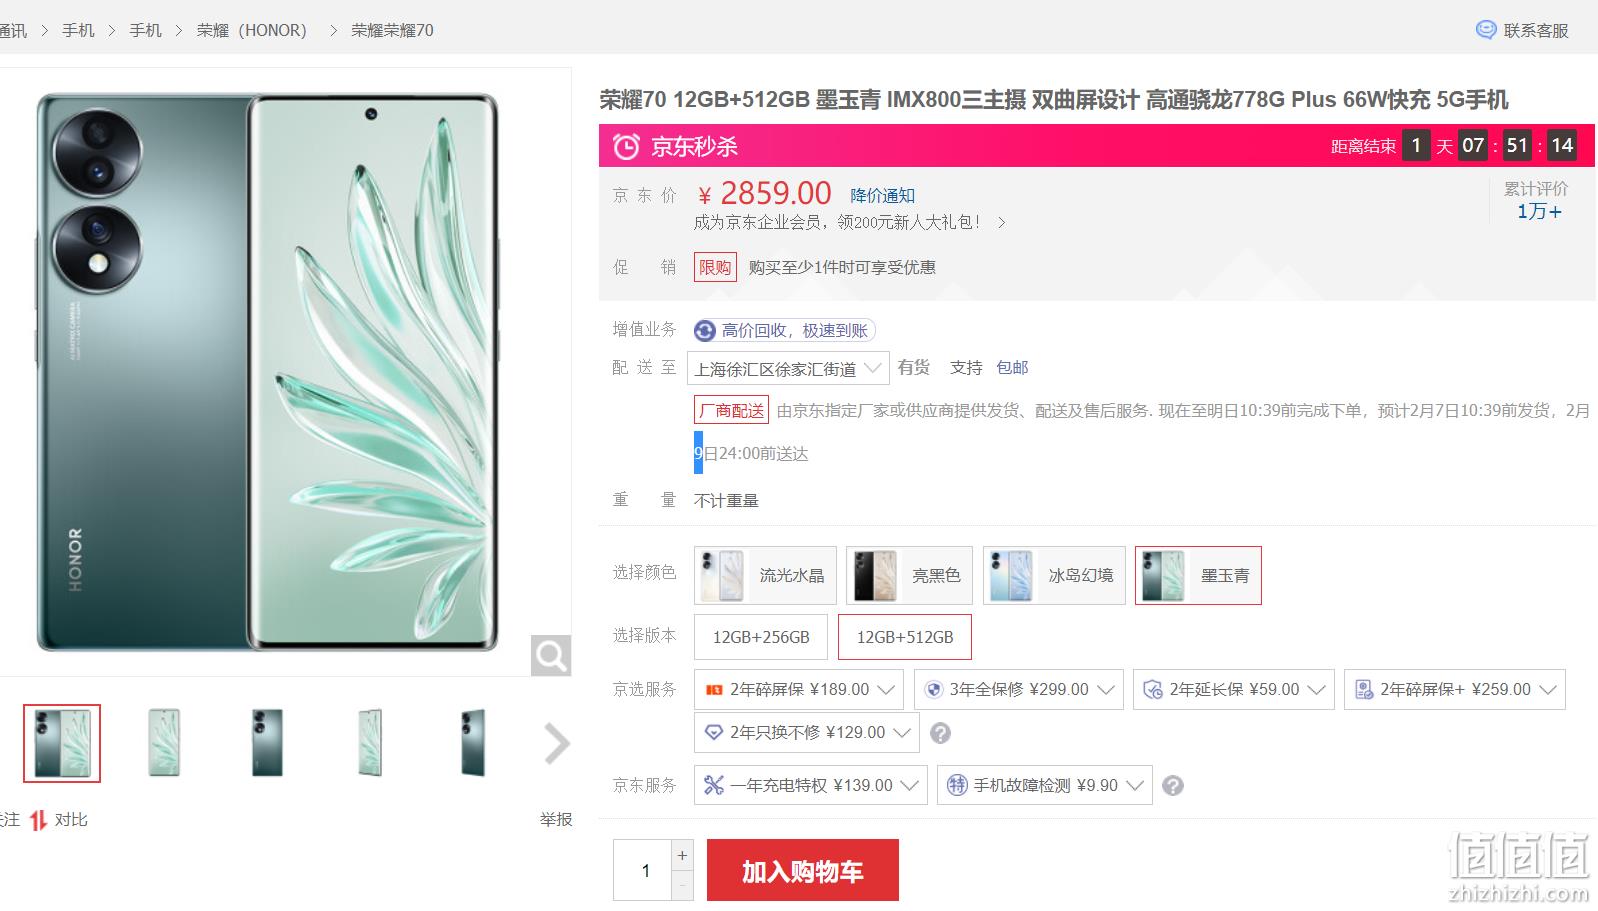1598x911 pixels.
Task: Select the 12GB+512GB version option
Action: [905, 637]
